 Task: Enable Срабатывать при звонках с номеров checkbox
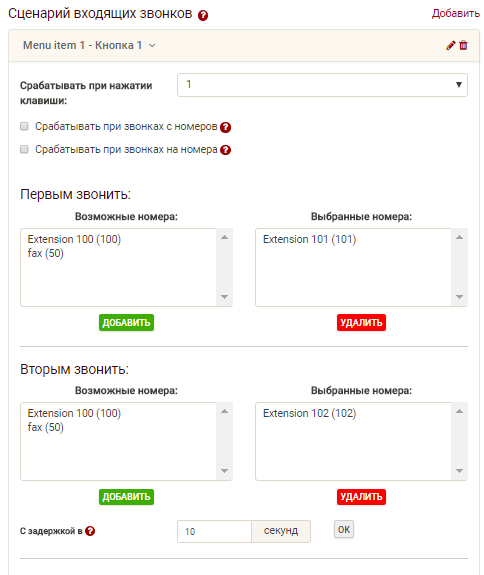pos(24,127)
